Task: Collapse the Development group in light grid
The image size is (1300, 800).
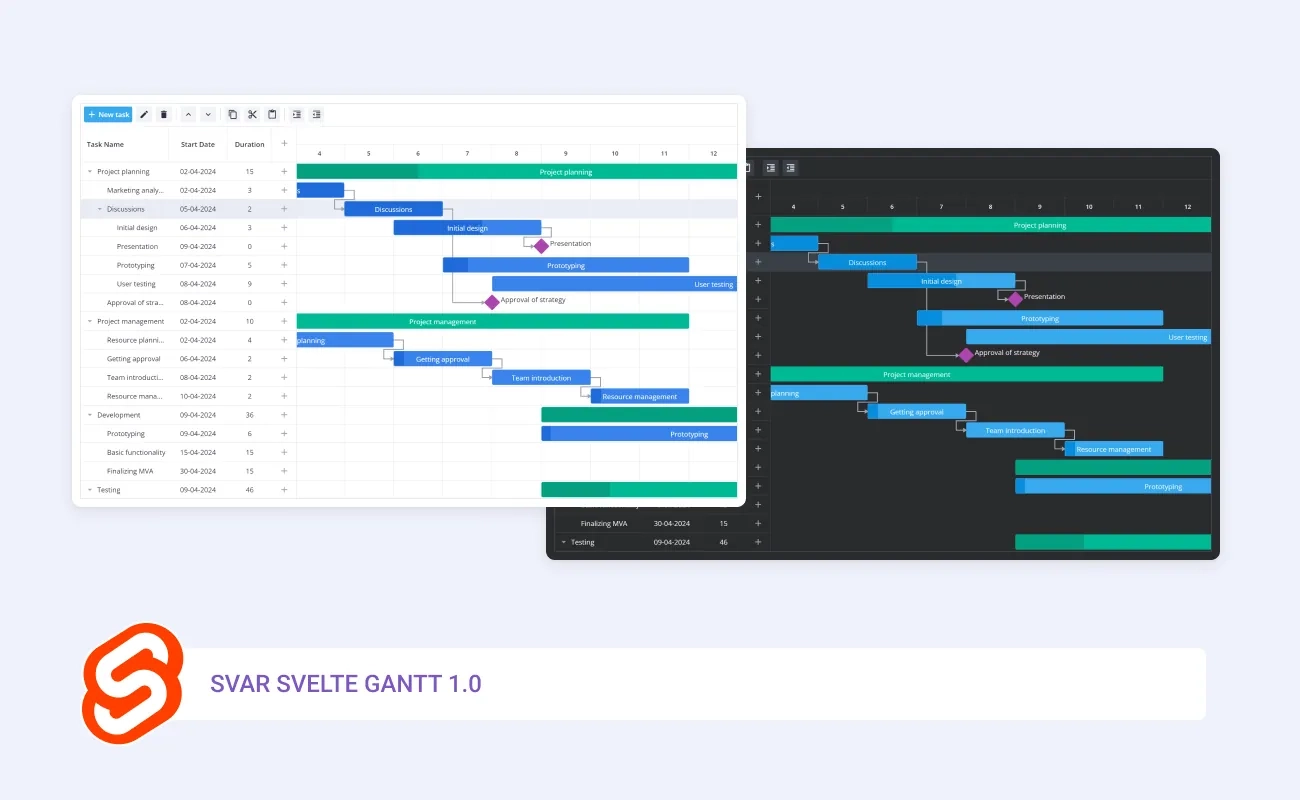Action: [x=90, y=415]
